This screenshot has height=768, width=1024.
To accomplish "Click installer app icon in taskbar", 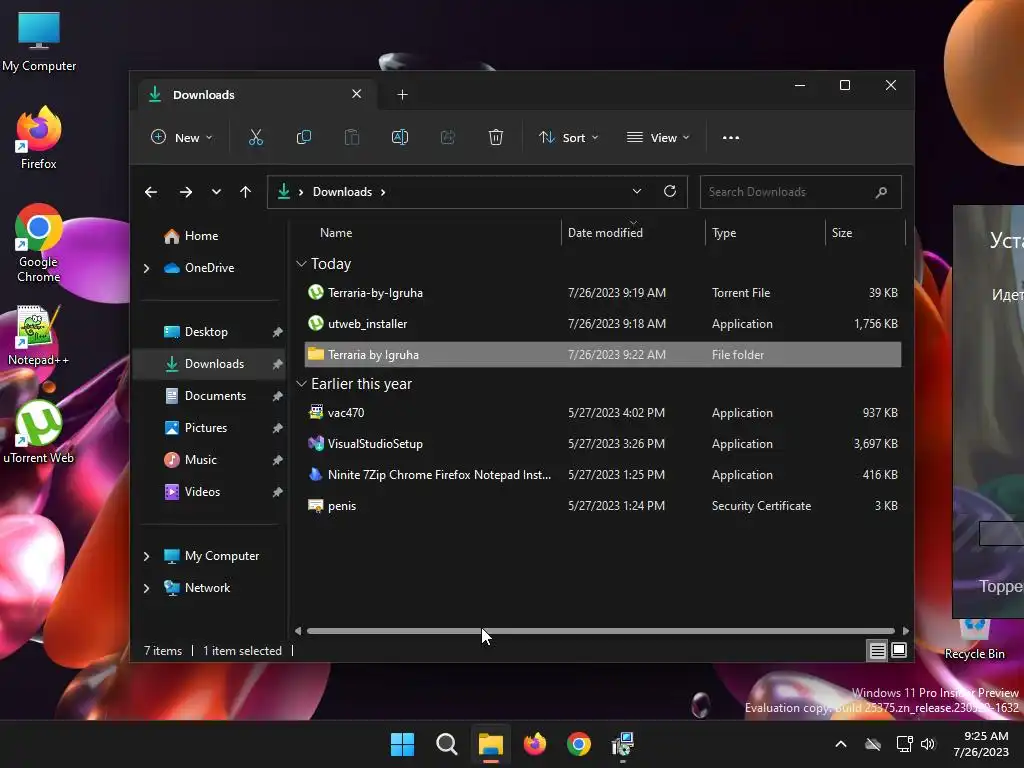I will tap(623, 744).
